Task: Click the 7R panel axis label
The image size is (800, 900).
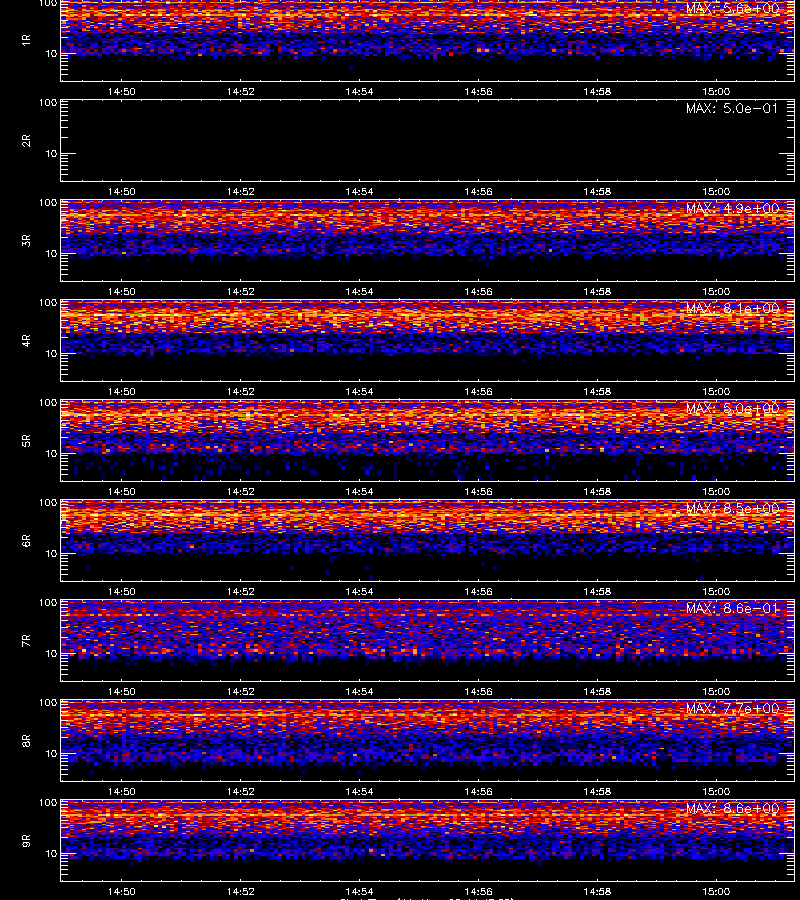Action: (x=26, y=641)
